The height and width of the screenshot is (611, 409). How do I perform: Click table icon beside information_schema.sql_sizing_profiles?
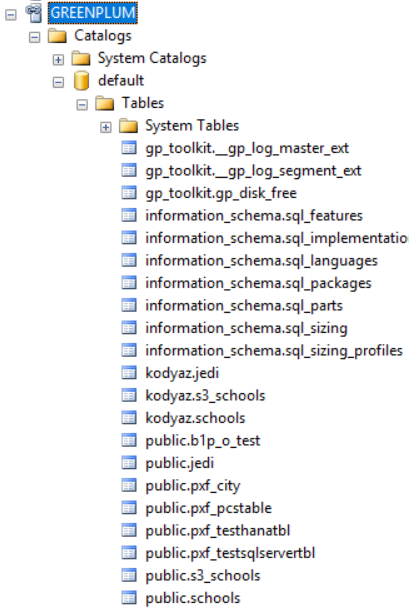[x=129, y=350]
